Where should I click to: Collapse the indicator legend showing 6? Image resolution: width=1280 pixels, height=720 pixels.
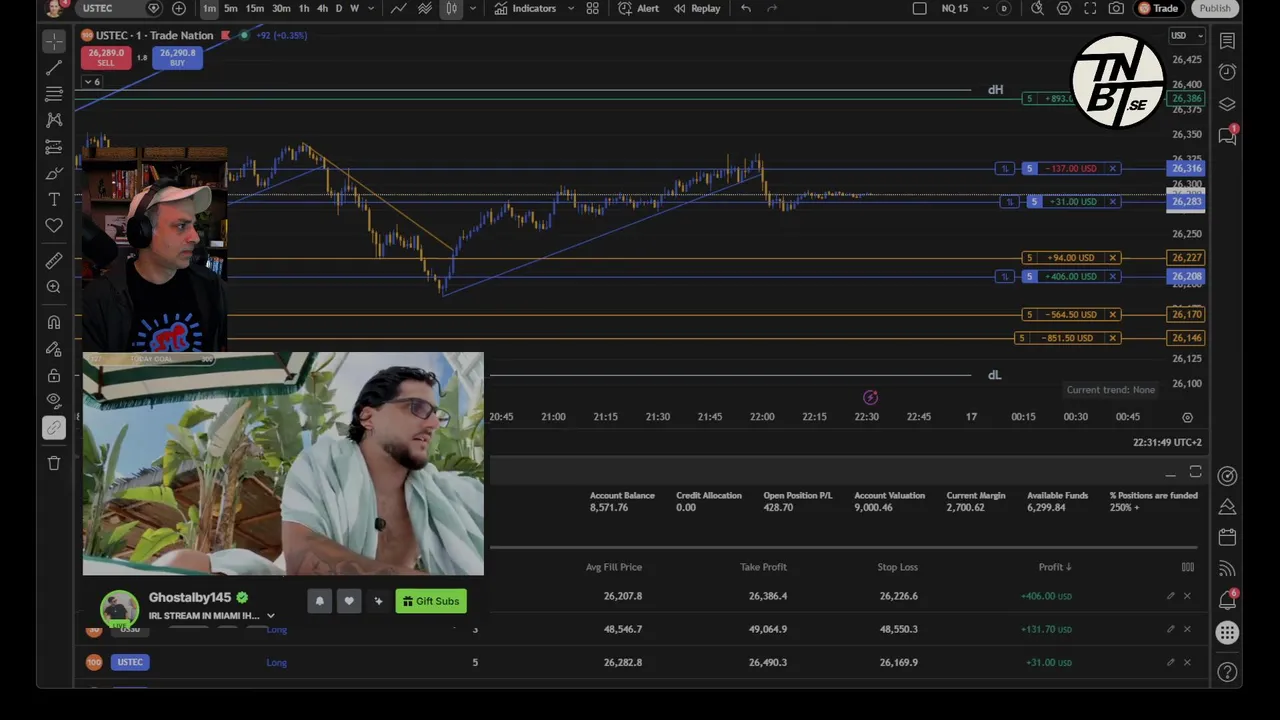click(92, 82)
